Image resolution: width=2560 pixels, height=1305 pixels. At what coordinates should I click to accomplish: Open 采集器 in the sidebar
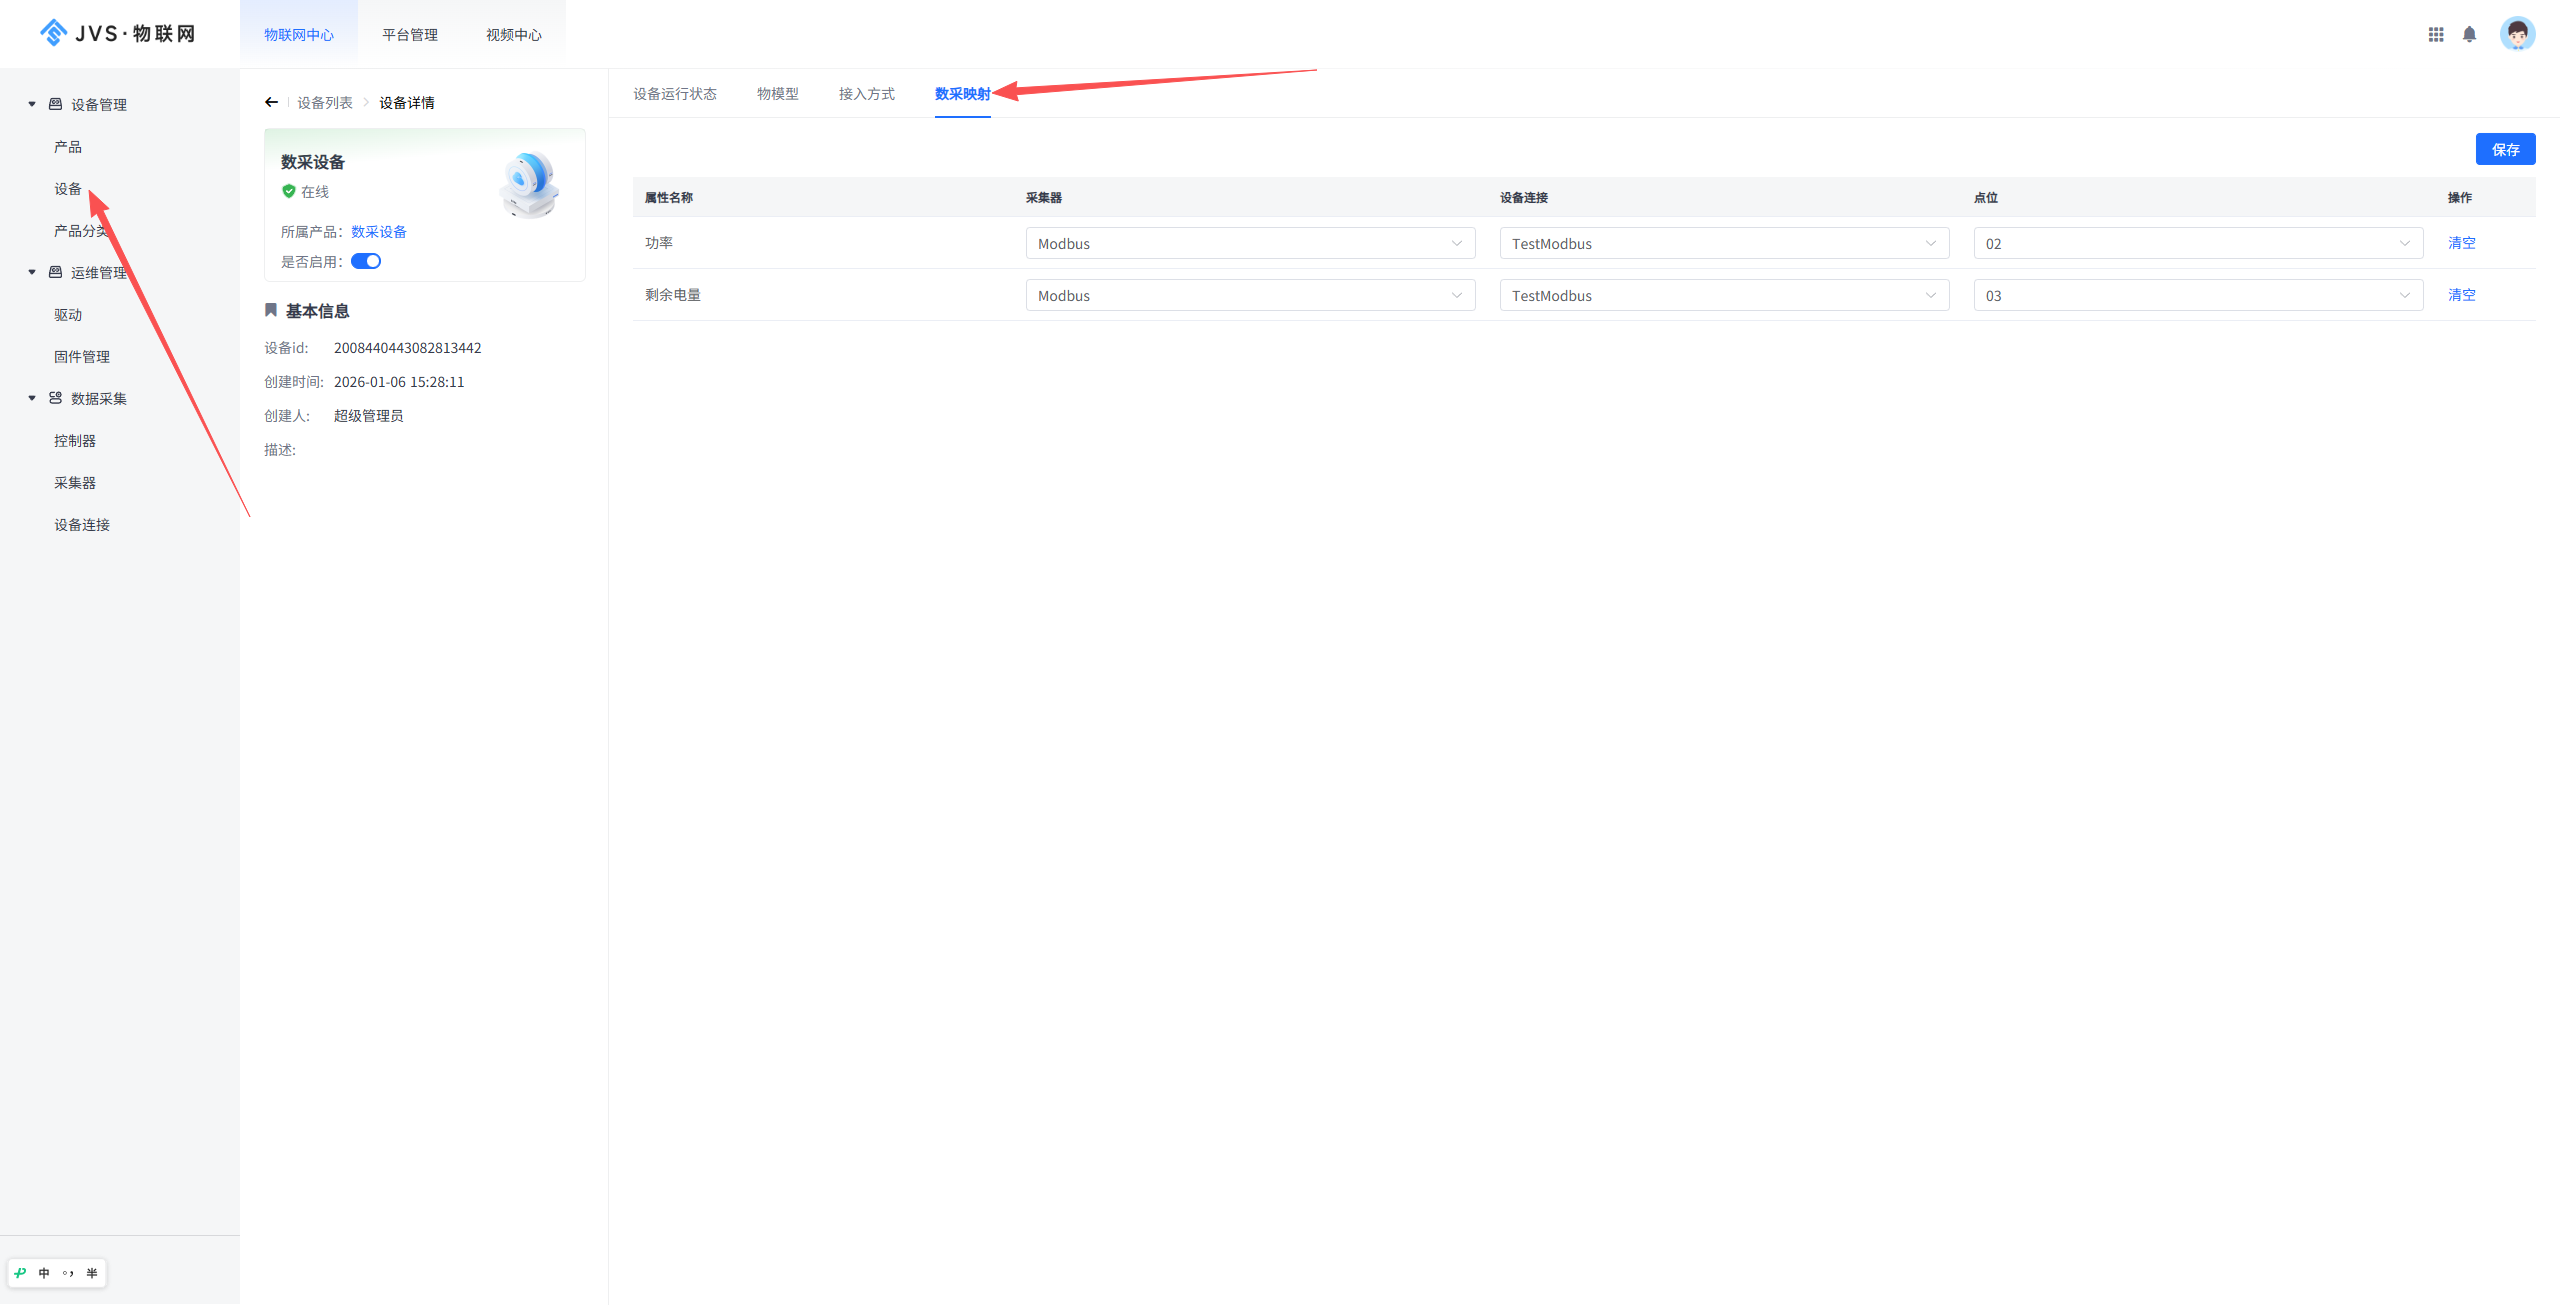[75, 482]
